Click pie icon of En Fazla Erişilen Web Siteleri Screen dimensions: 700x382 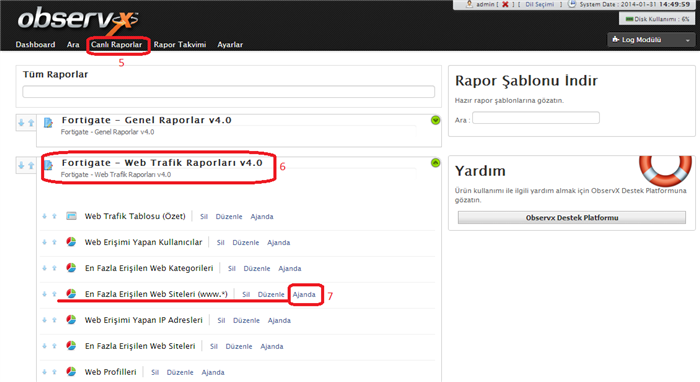tap(71, 345)
